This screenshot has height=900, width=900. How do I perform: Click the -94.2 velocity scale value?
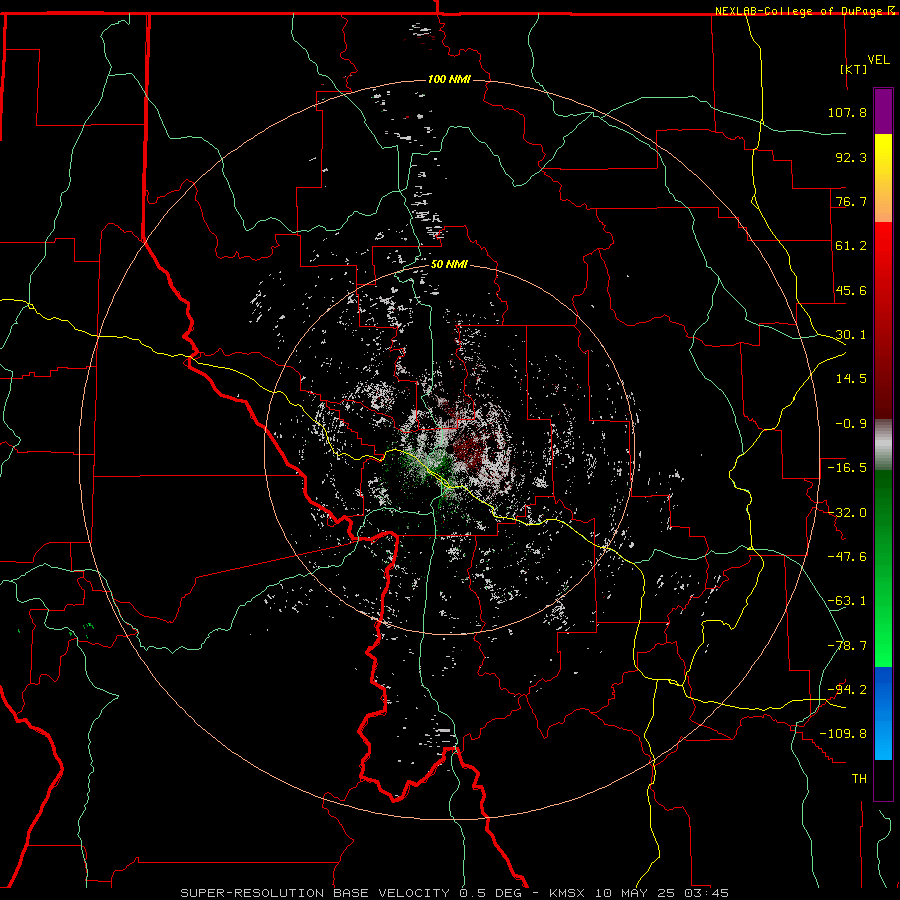point(847,690)
